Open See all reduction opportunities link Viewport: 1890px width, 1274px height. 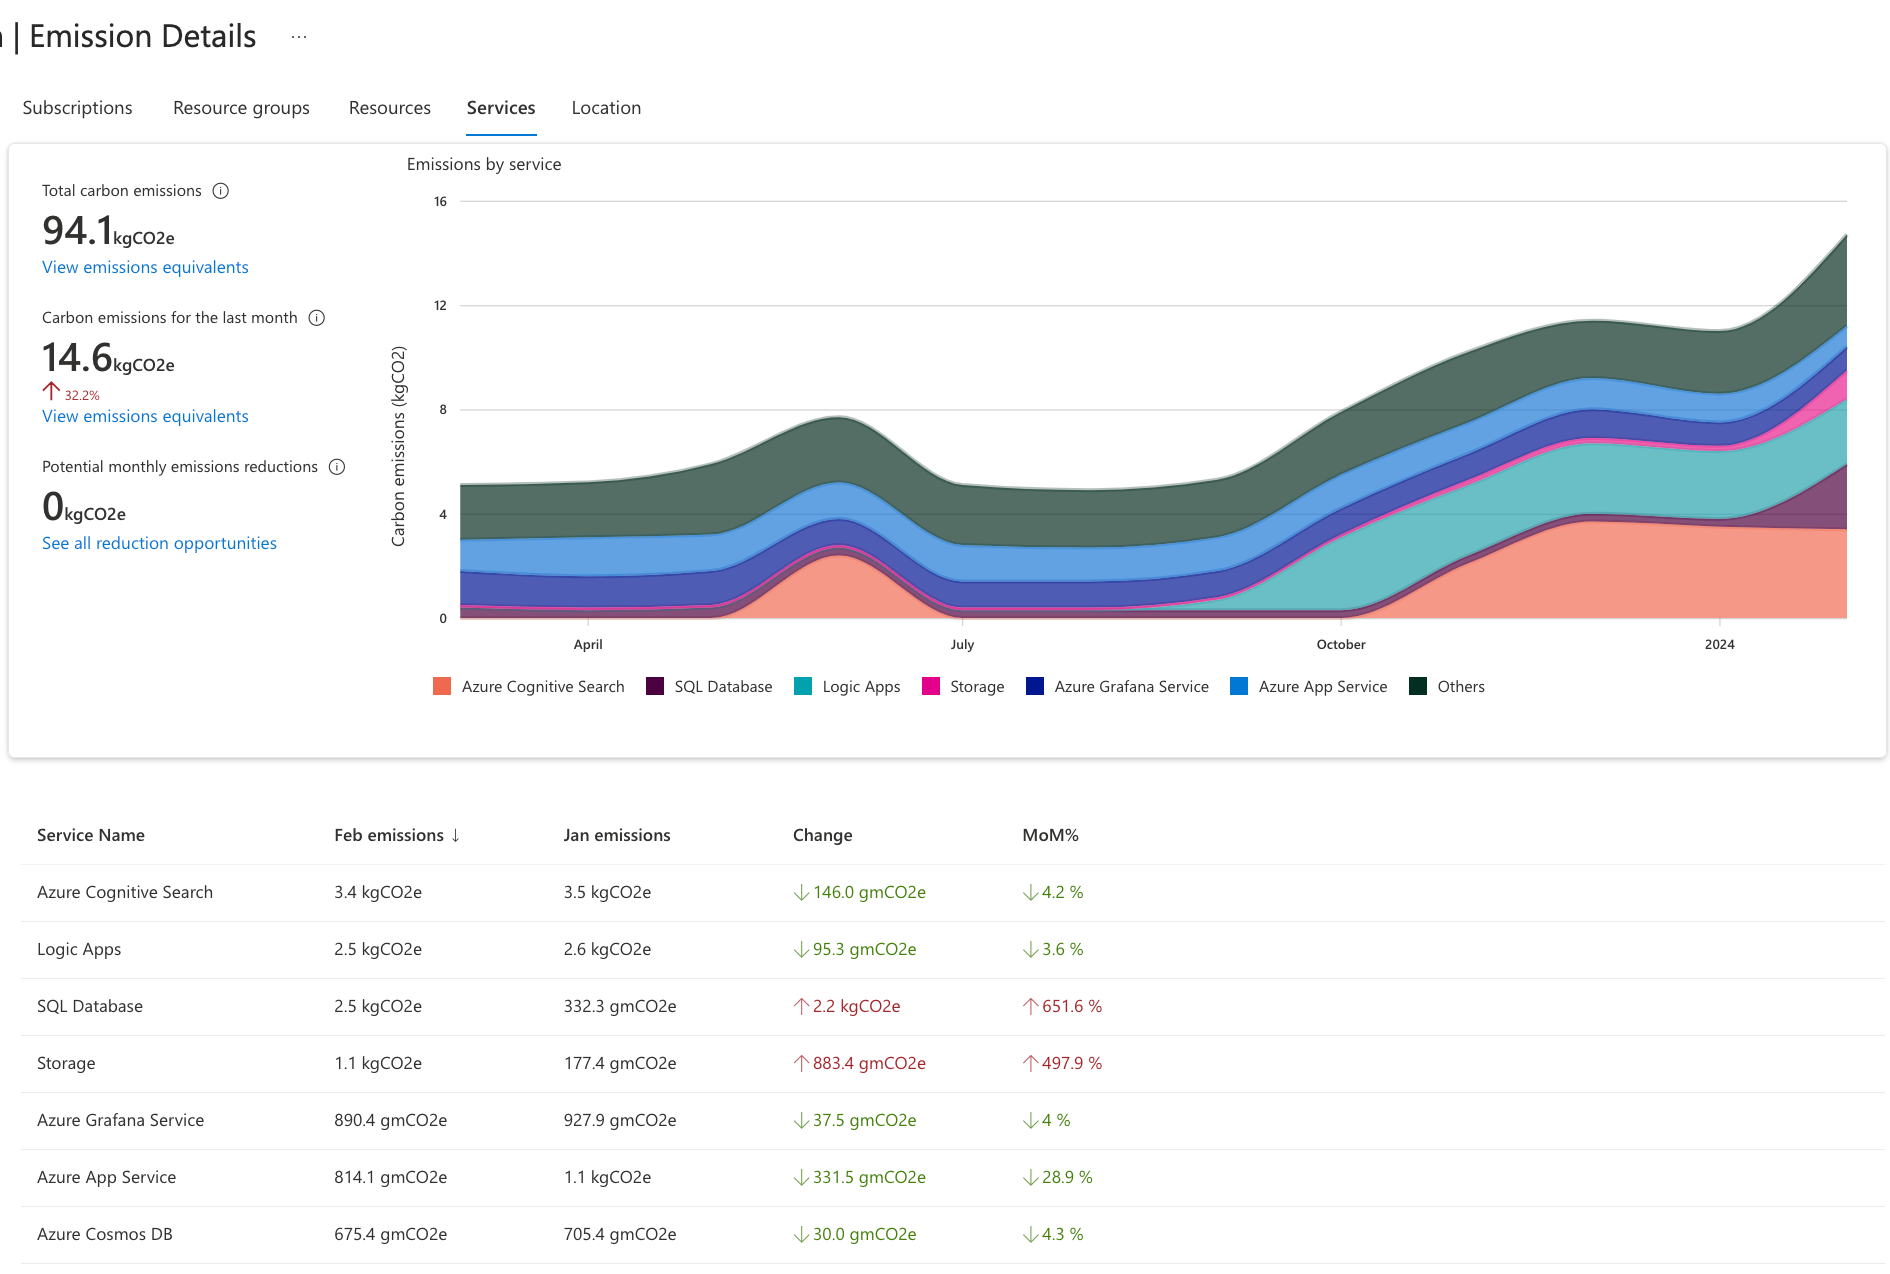(x=159, y=543)
